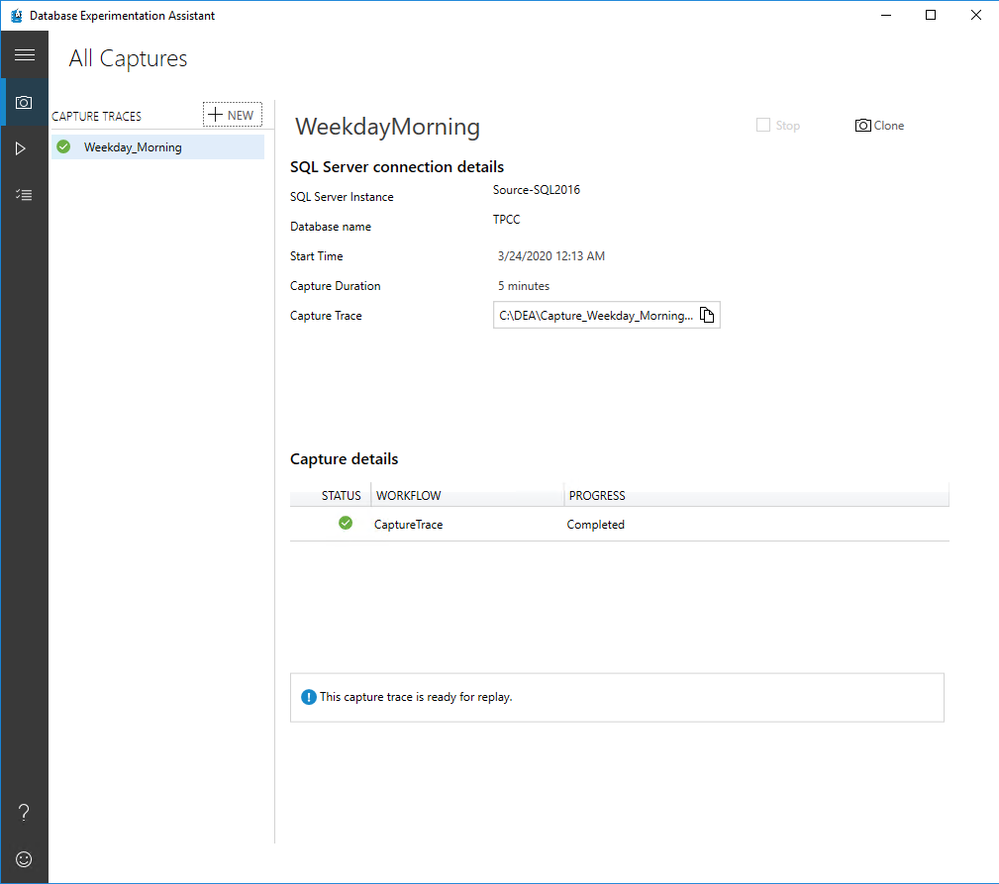Click the Start Time label
This screenshot has width=999, height=884.
click(x=317, y=256)
